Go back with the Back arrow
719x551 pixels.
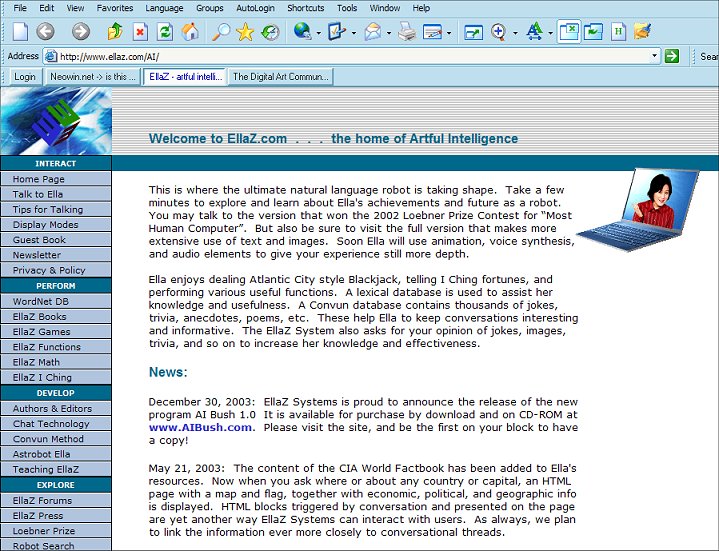[x=45, y=32]
